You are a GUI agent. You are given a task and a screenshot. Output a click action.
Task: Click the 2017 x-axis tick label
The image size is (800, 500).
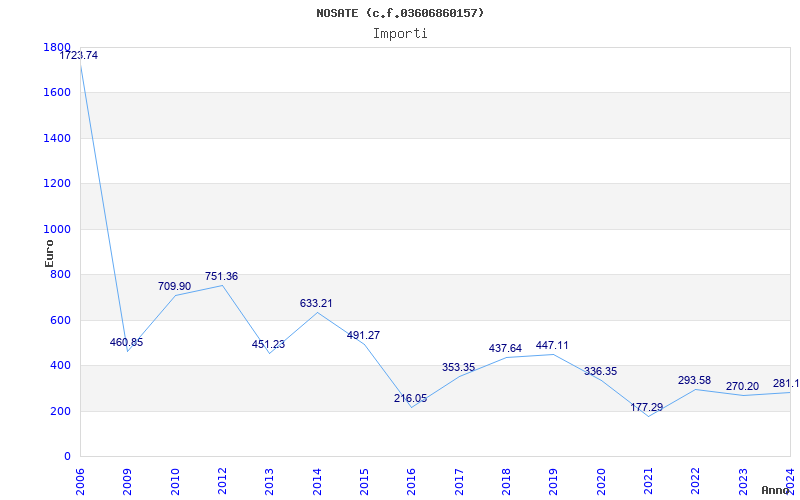pyautogui.click(x=459, y=482)
